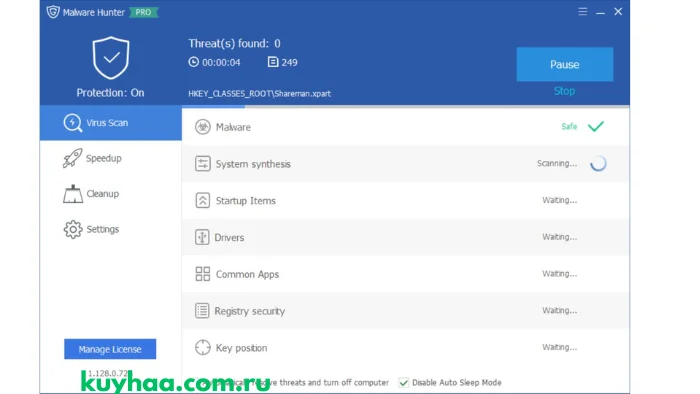
Task: Select the Startup Items row label
Action: 246,201
